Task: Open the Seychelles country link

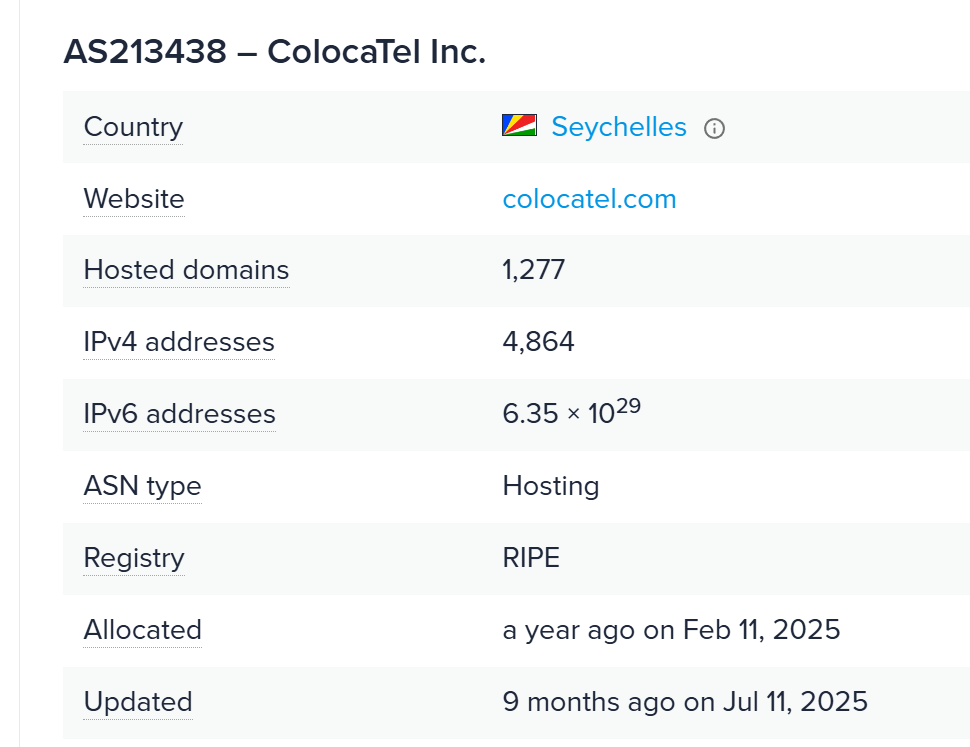Action: (619, 127)
